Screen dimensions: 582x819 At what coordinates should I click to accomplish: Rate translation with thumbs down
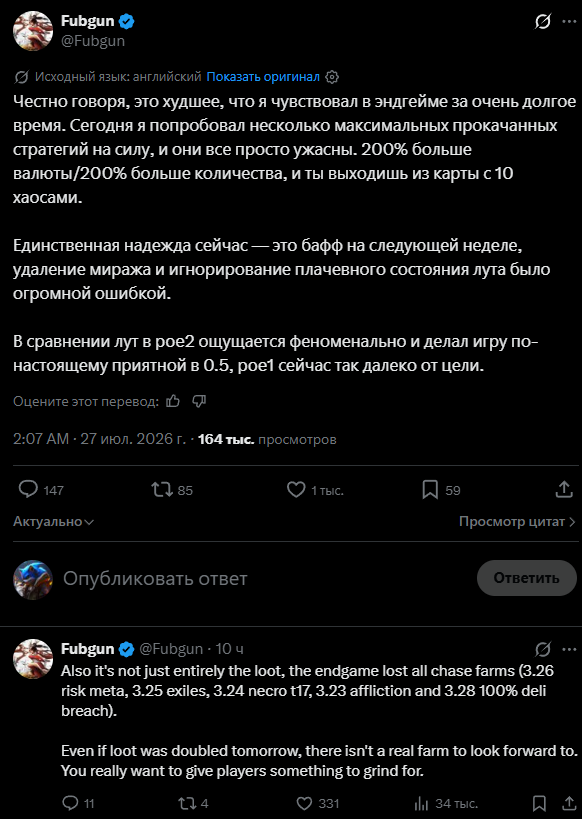pyautogui.click(x=199, y=401)
